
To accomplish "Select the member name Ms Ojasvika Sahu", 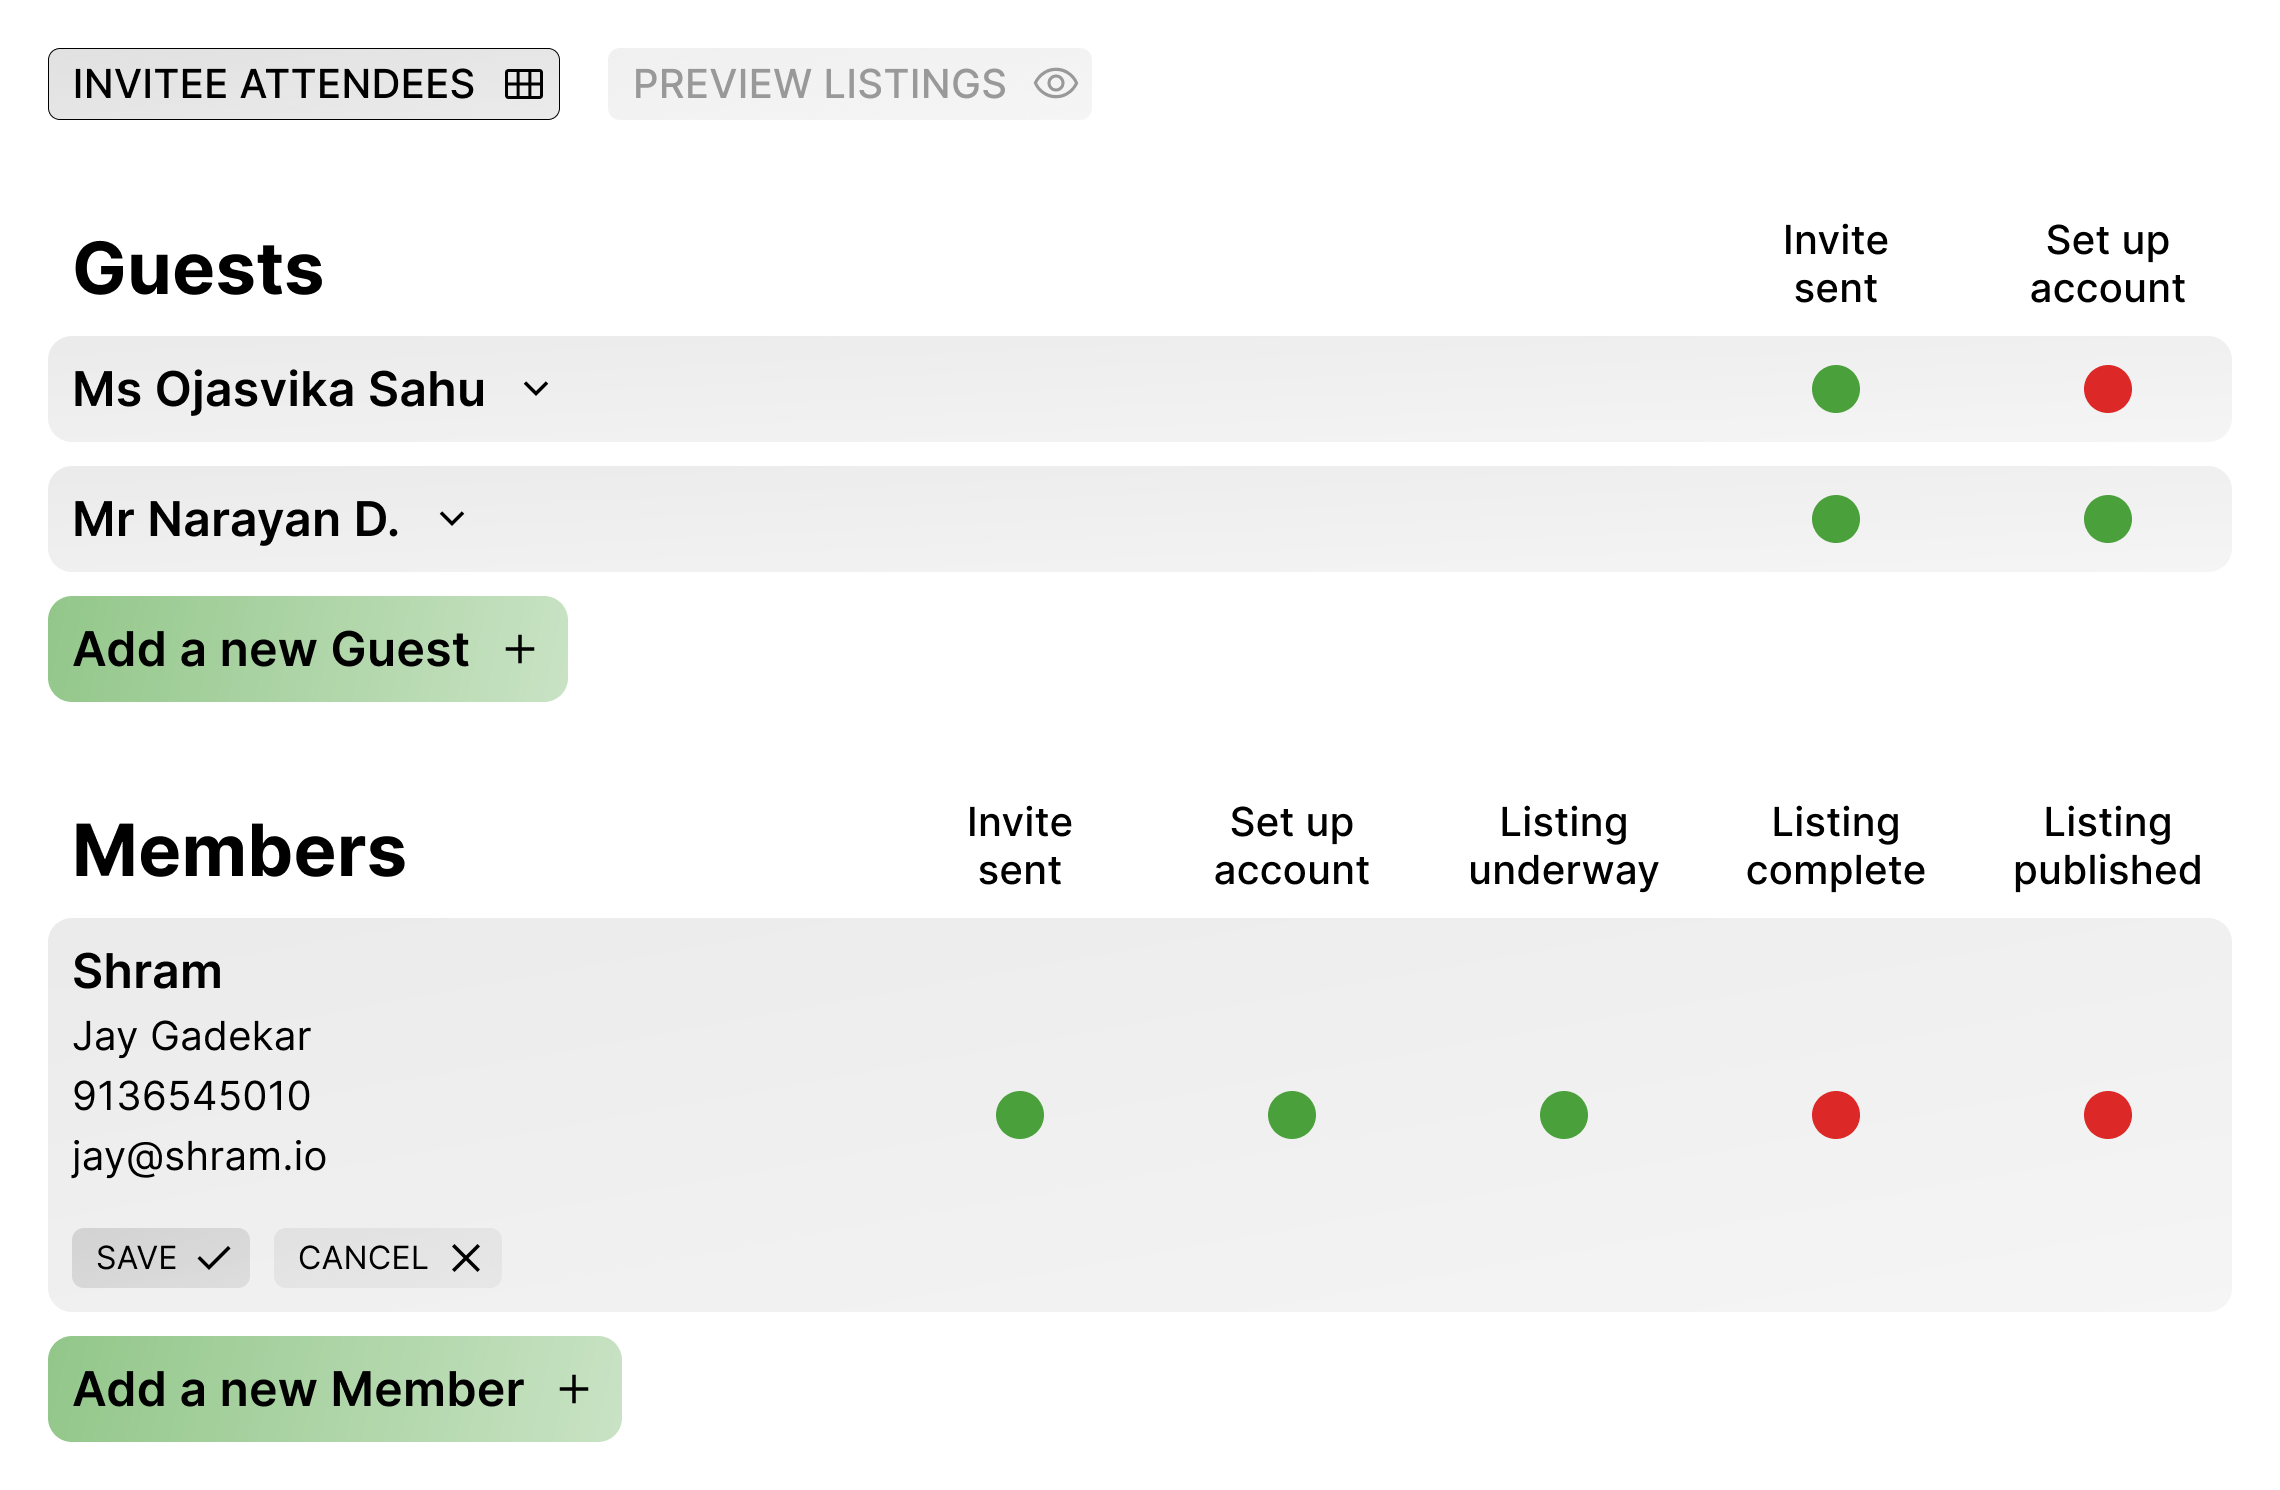I will pyautogui.click(x=279, y=389).
